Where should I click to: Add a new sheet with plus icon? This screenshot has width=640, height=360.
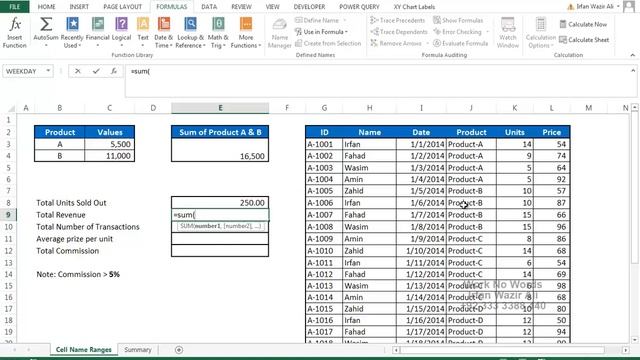coord(179,350)
